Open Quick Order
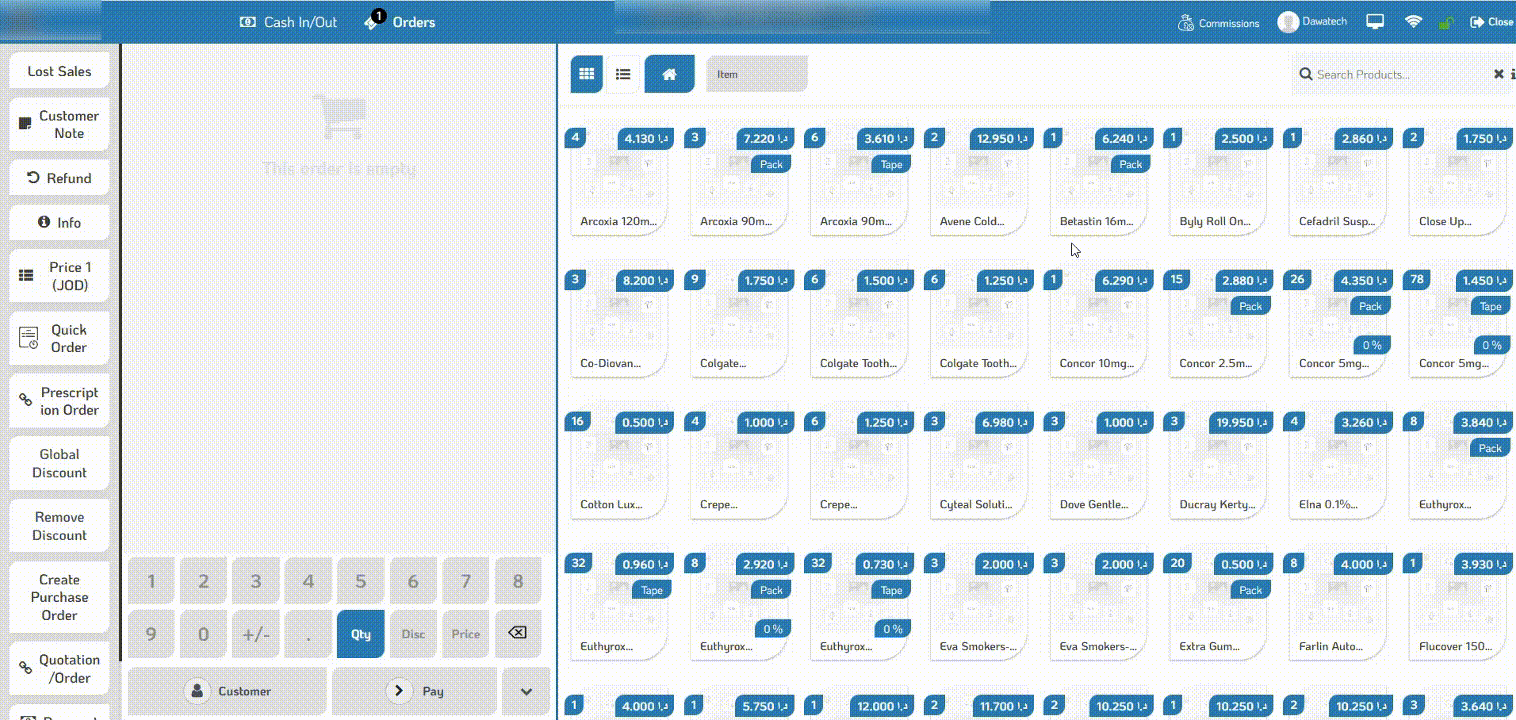This screenshot has width=1516, height=720. coord(59,338)
